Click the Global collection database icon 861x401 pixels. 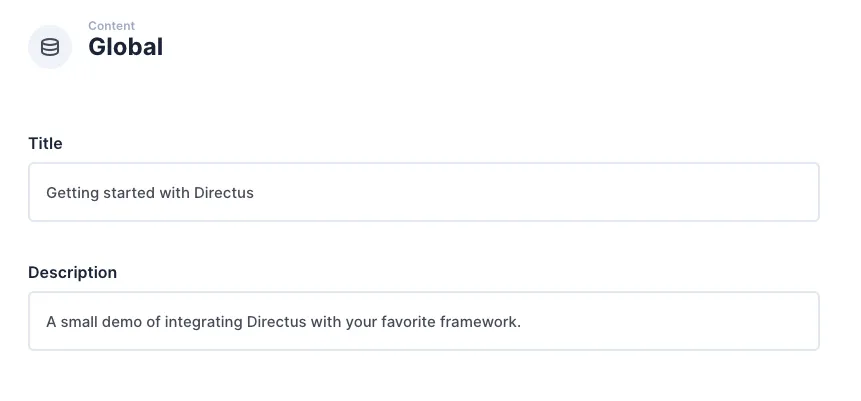pyautogui.click(x=50, y=47)
